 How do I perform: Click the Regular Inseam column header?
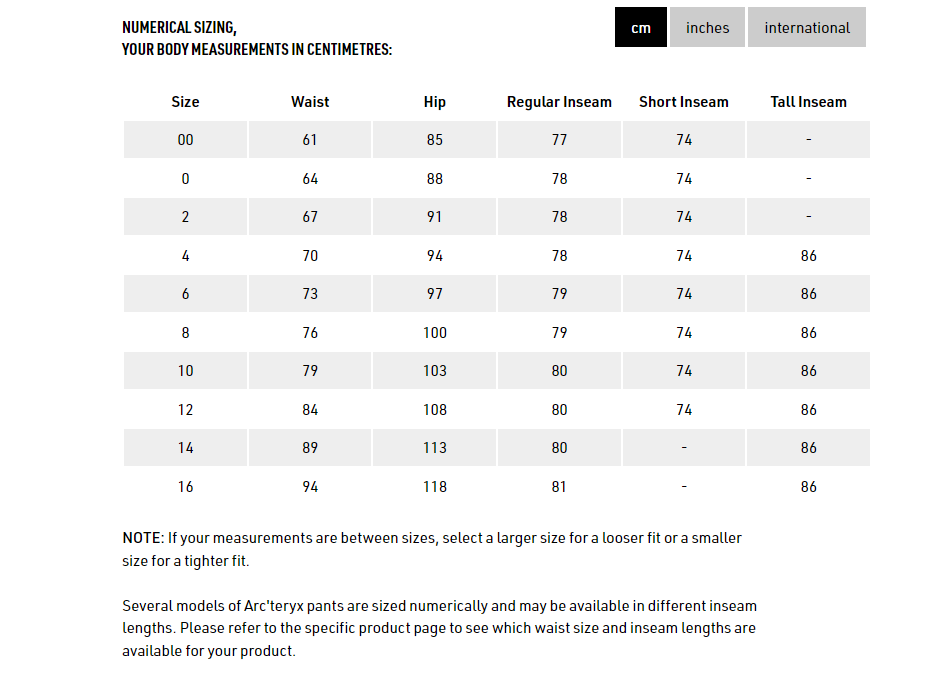click(559, 102)
